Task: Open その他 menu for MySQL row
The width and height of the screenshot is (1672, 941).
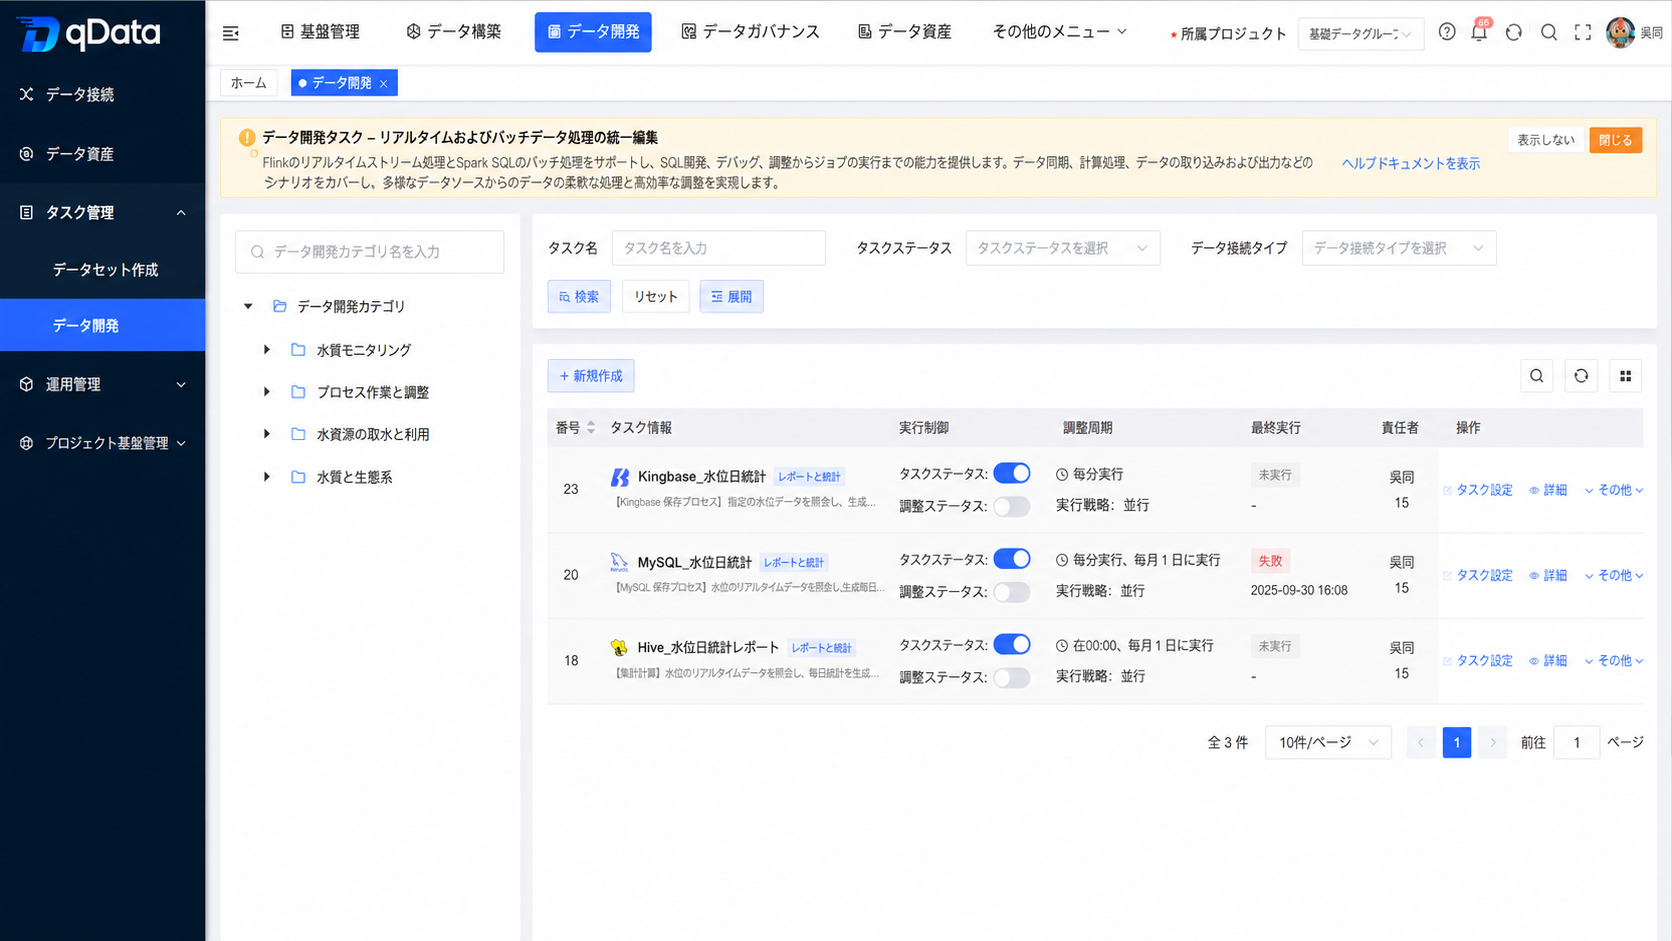Action: 1614,575
